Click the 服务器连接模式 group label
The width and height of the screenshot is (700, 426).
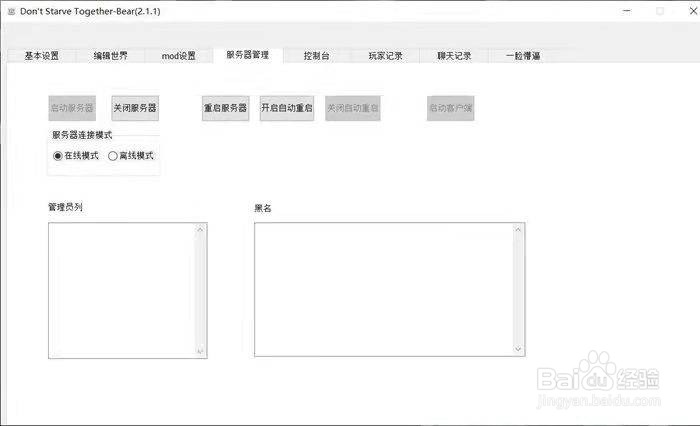coord(82,135)
